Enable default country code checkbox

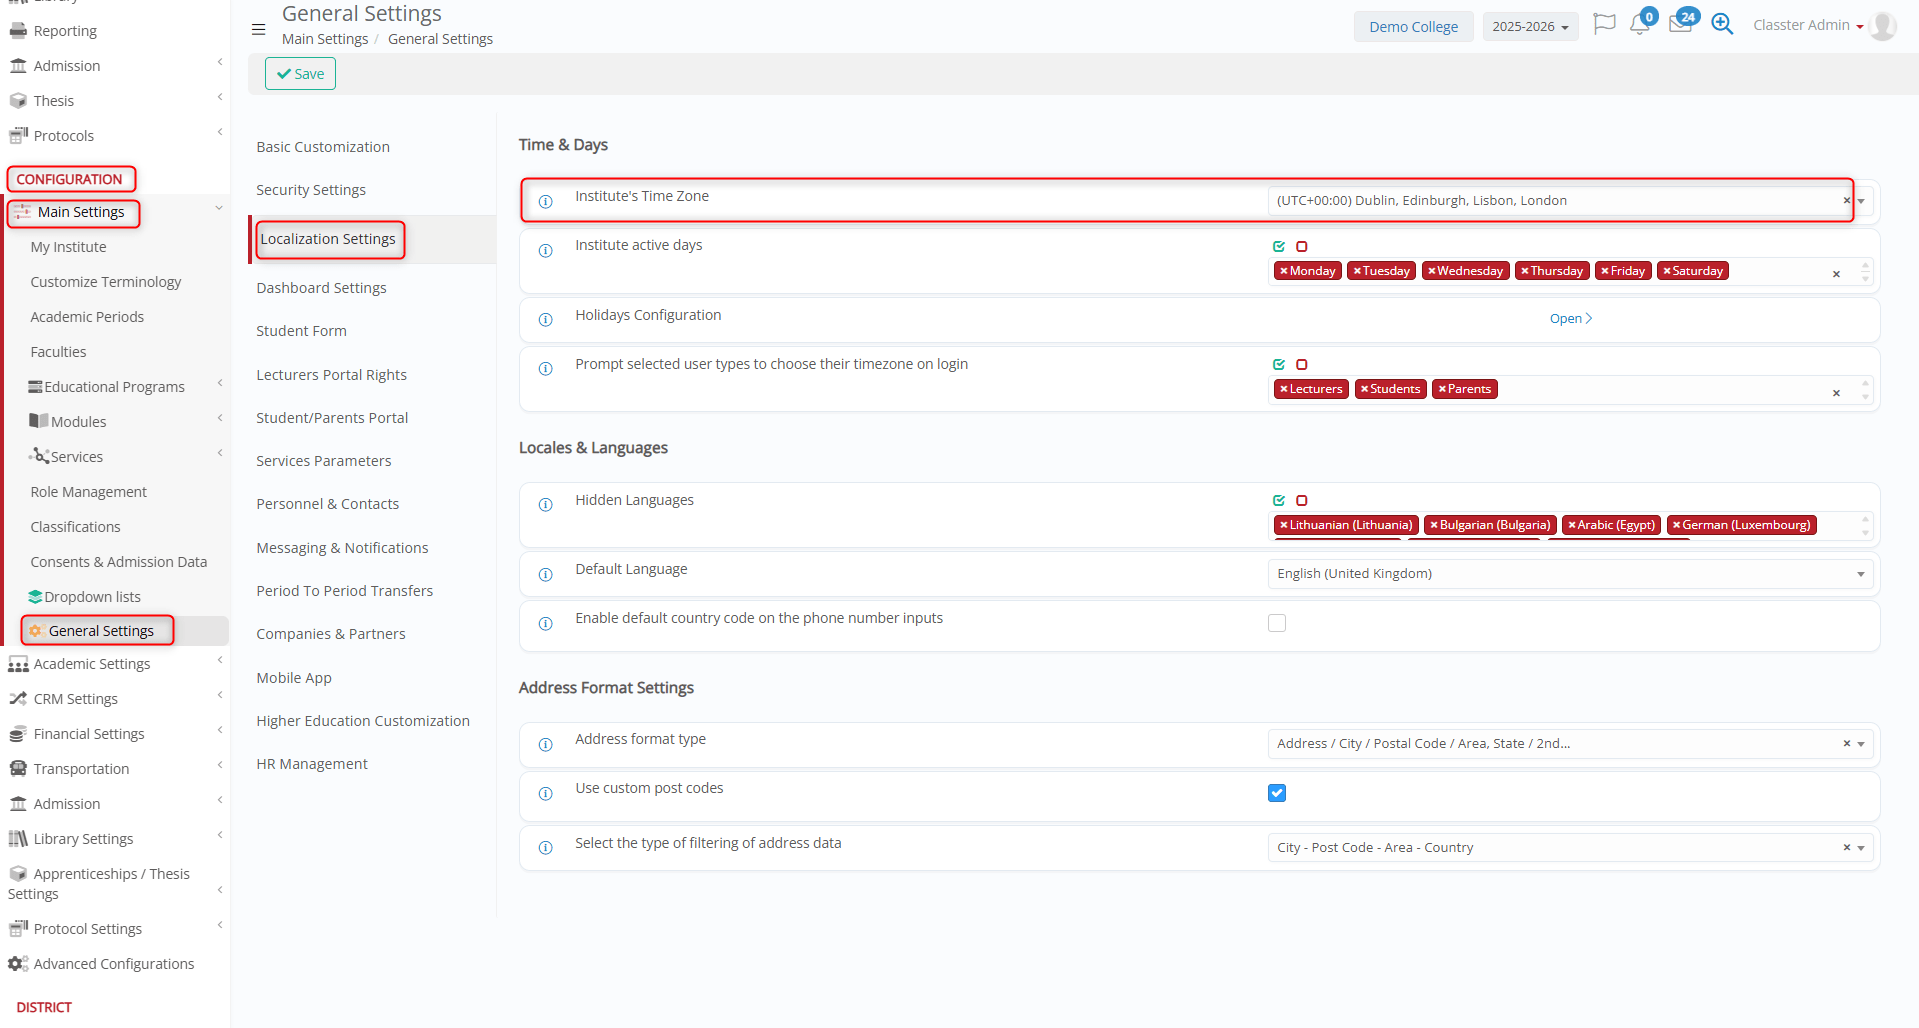[1277, 623]
